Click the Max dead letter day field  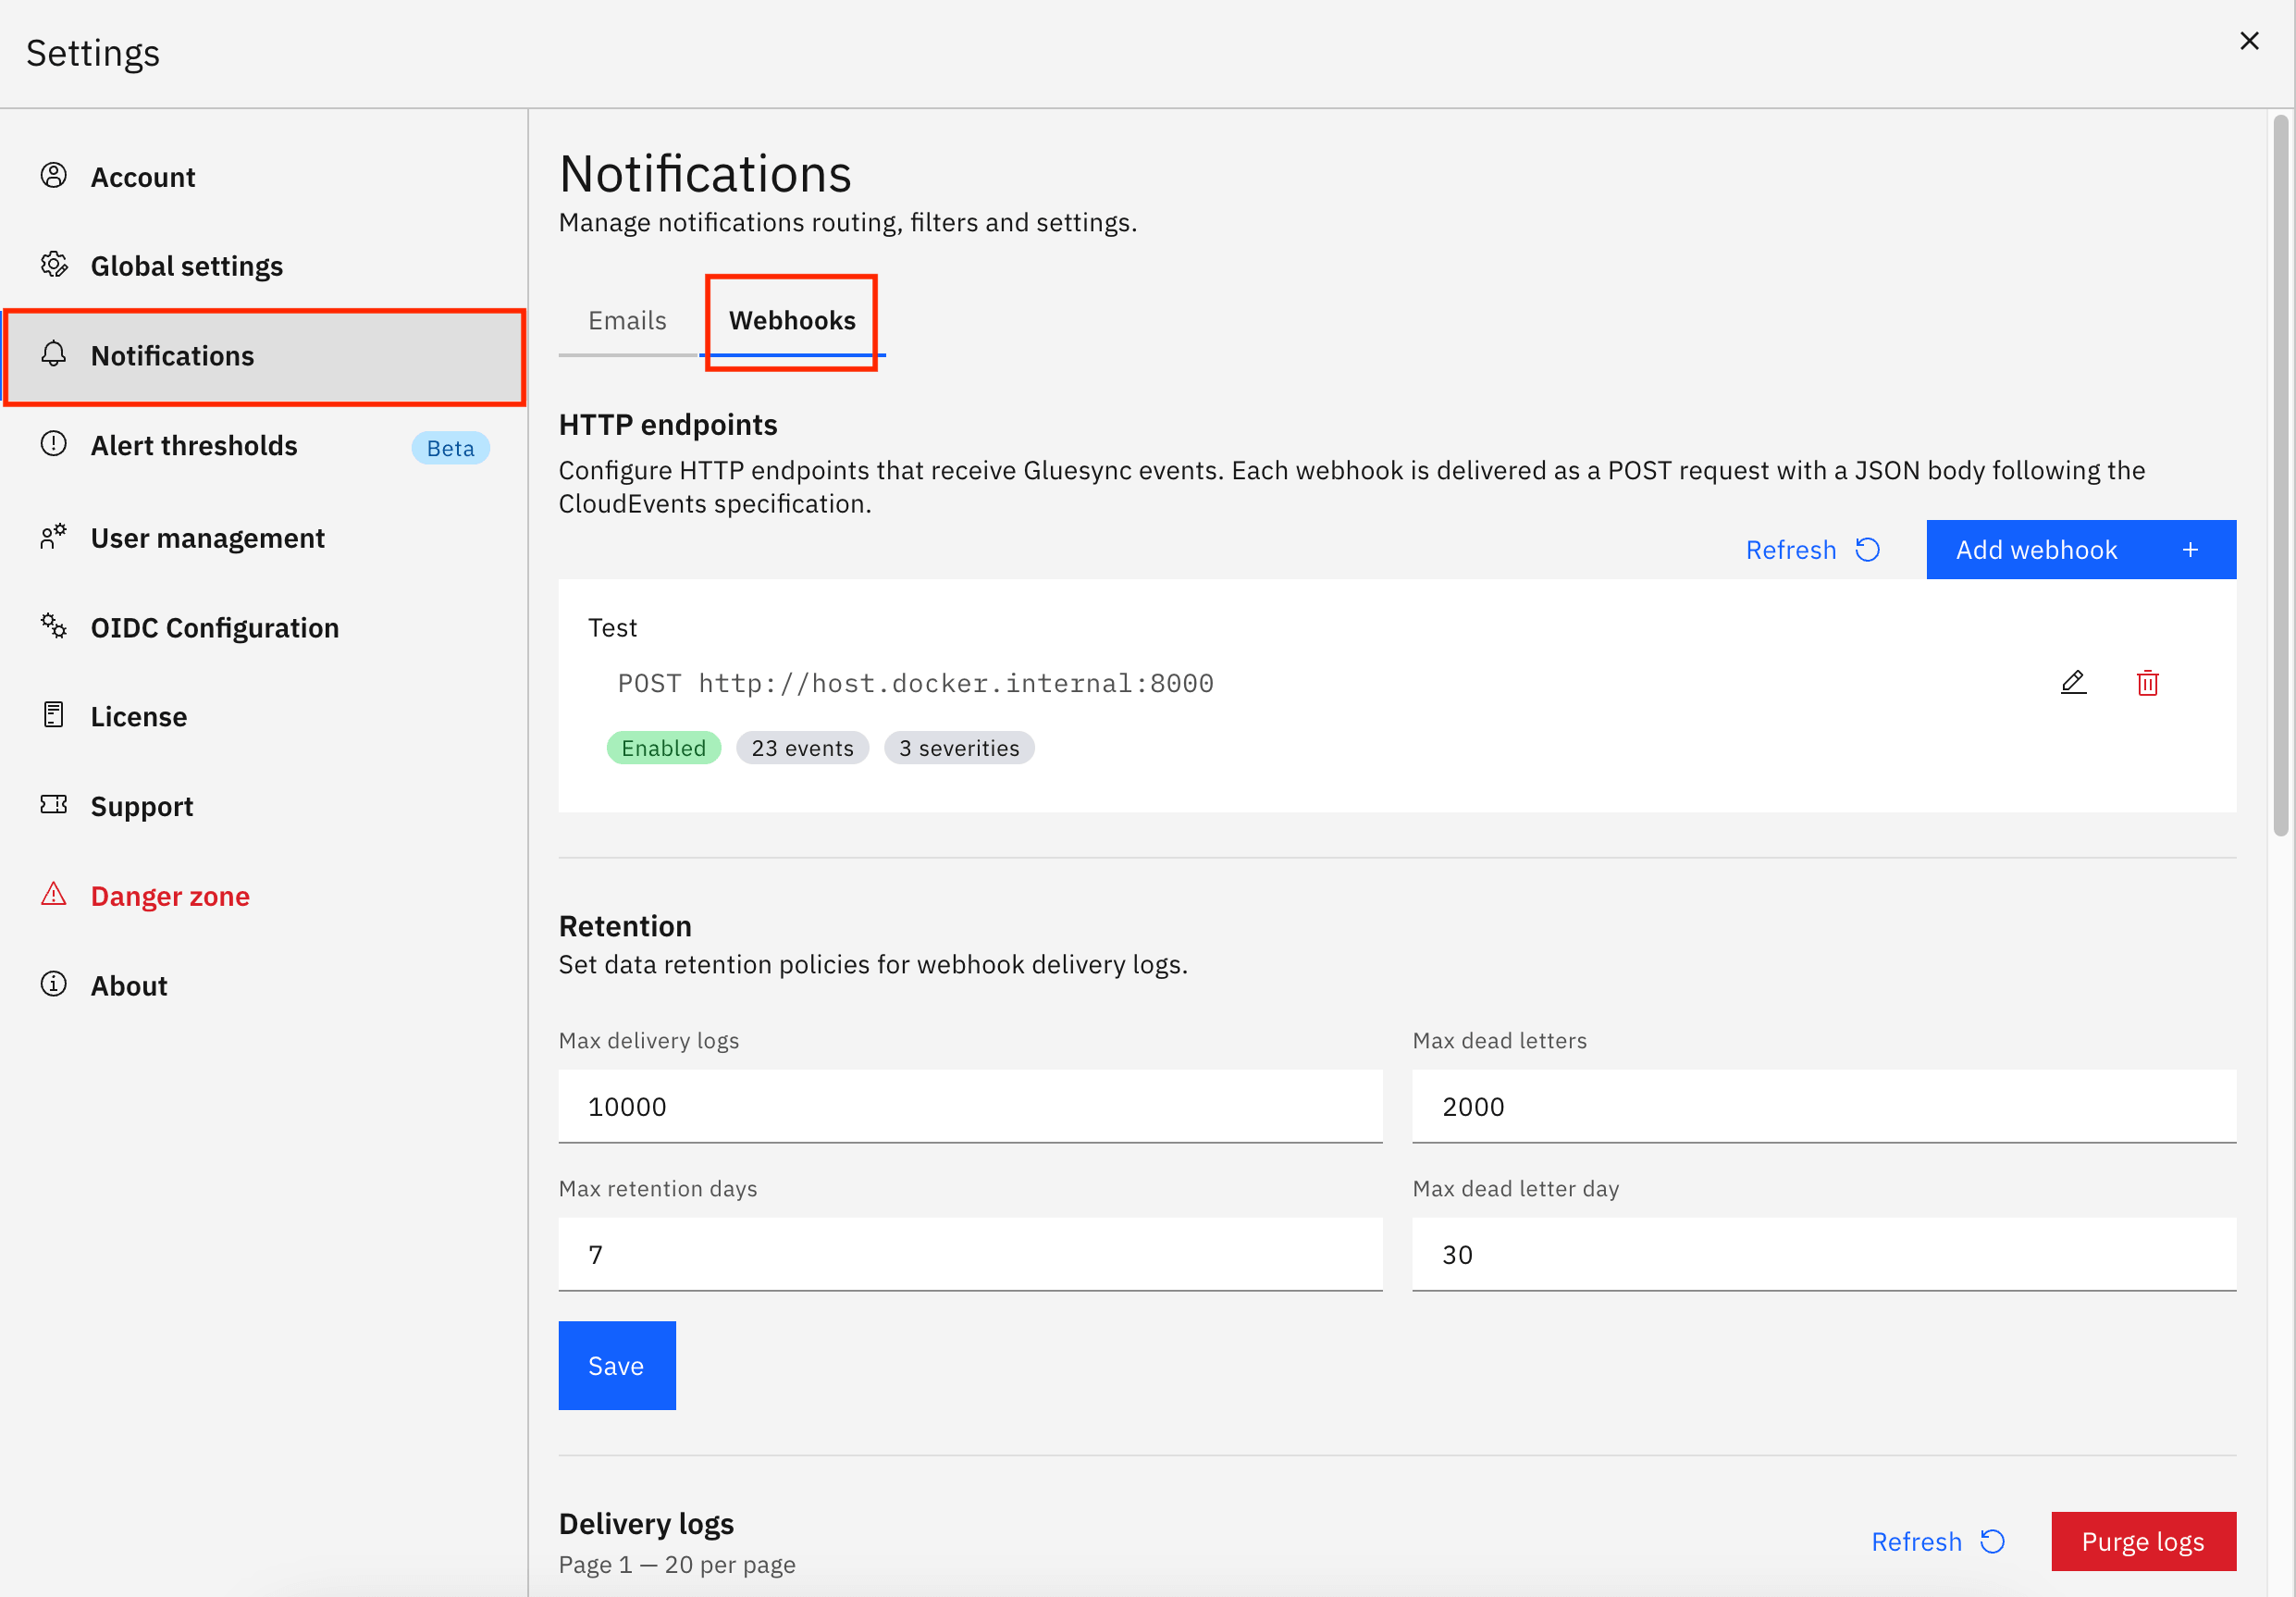pos(1824,1255)
